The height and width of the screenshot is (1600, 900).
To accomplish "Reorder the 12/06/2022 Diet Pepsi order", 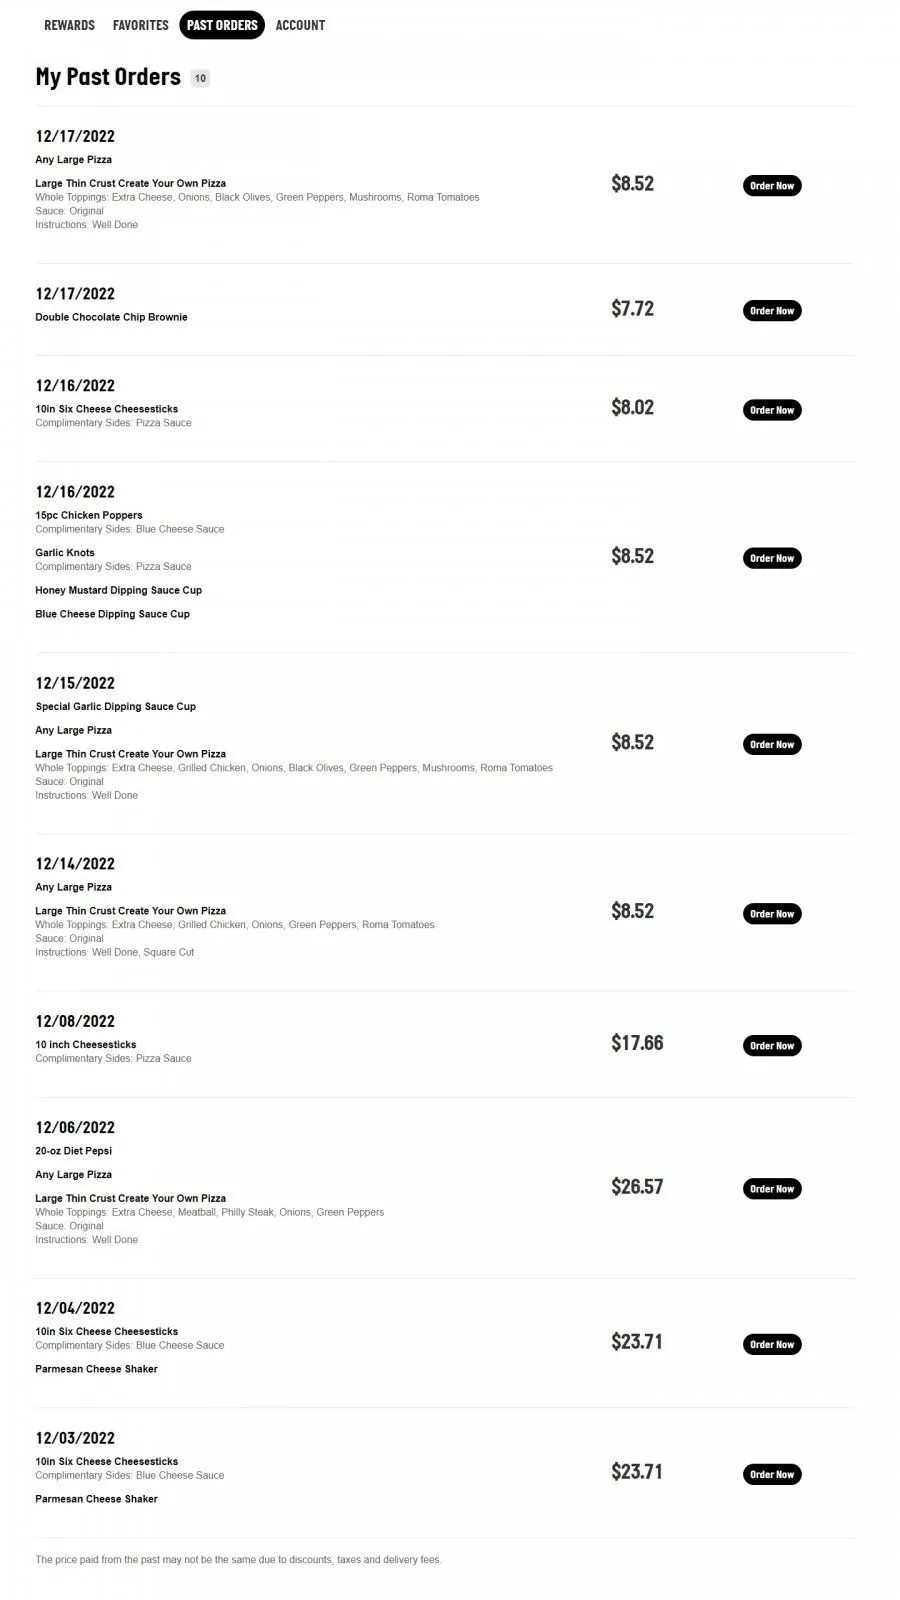I will 772,1189.
